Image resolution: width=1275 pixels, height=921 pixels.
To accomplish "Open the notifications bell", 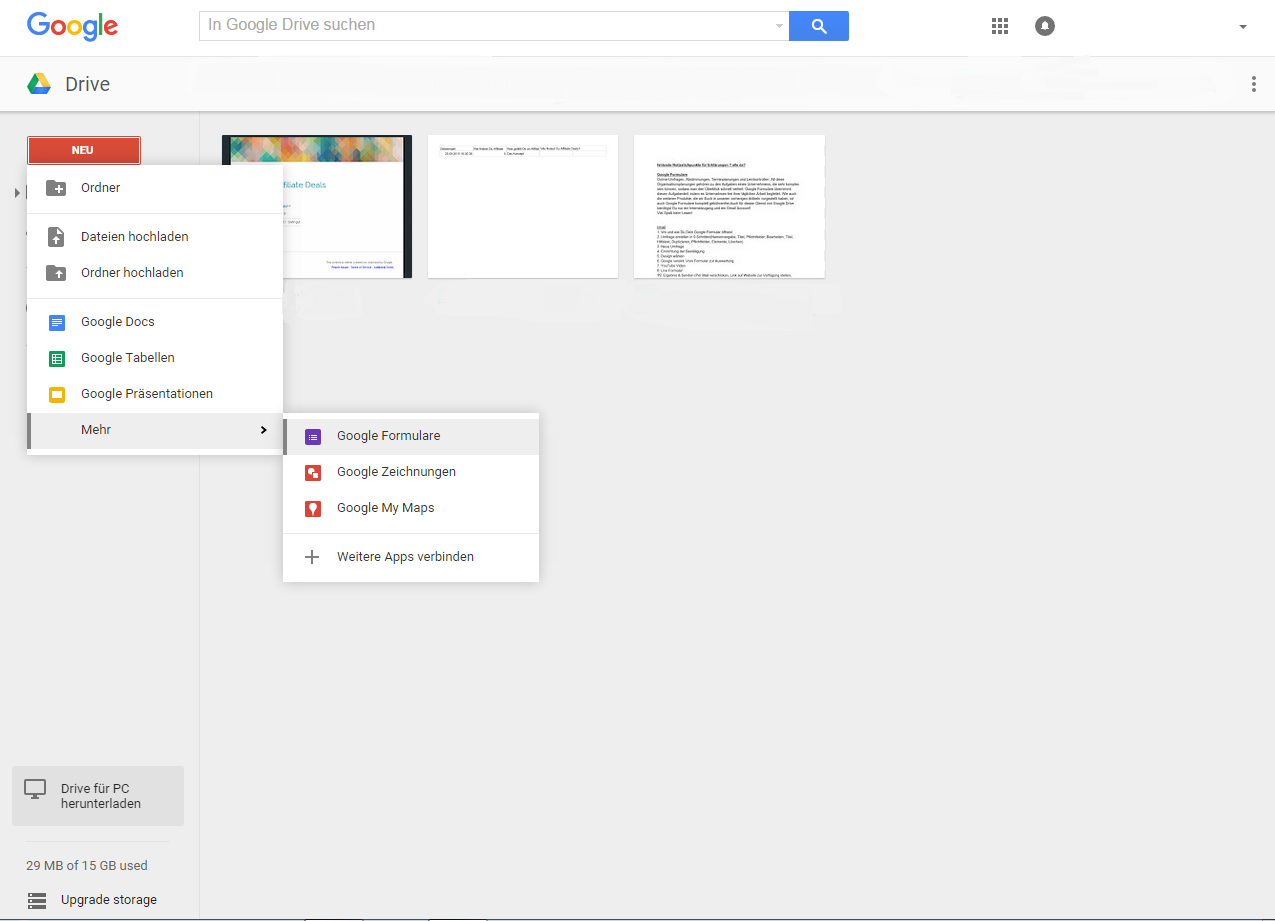I will click(x=1045, y=26).
